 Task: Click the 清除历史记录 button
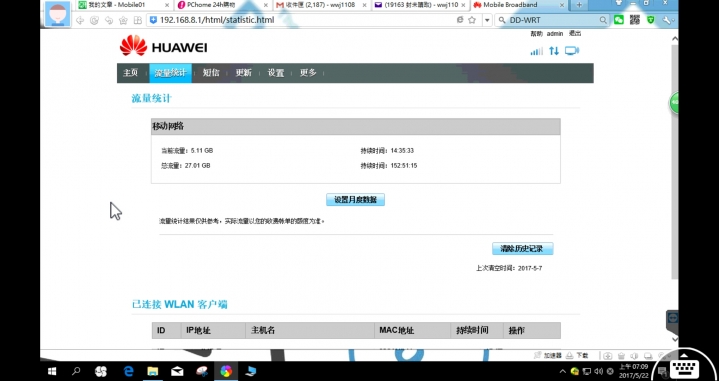(523, 249)
